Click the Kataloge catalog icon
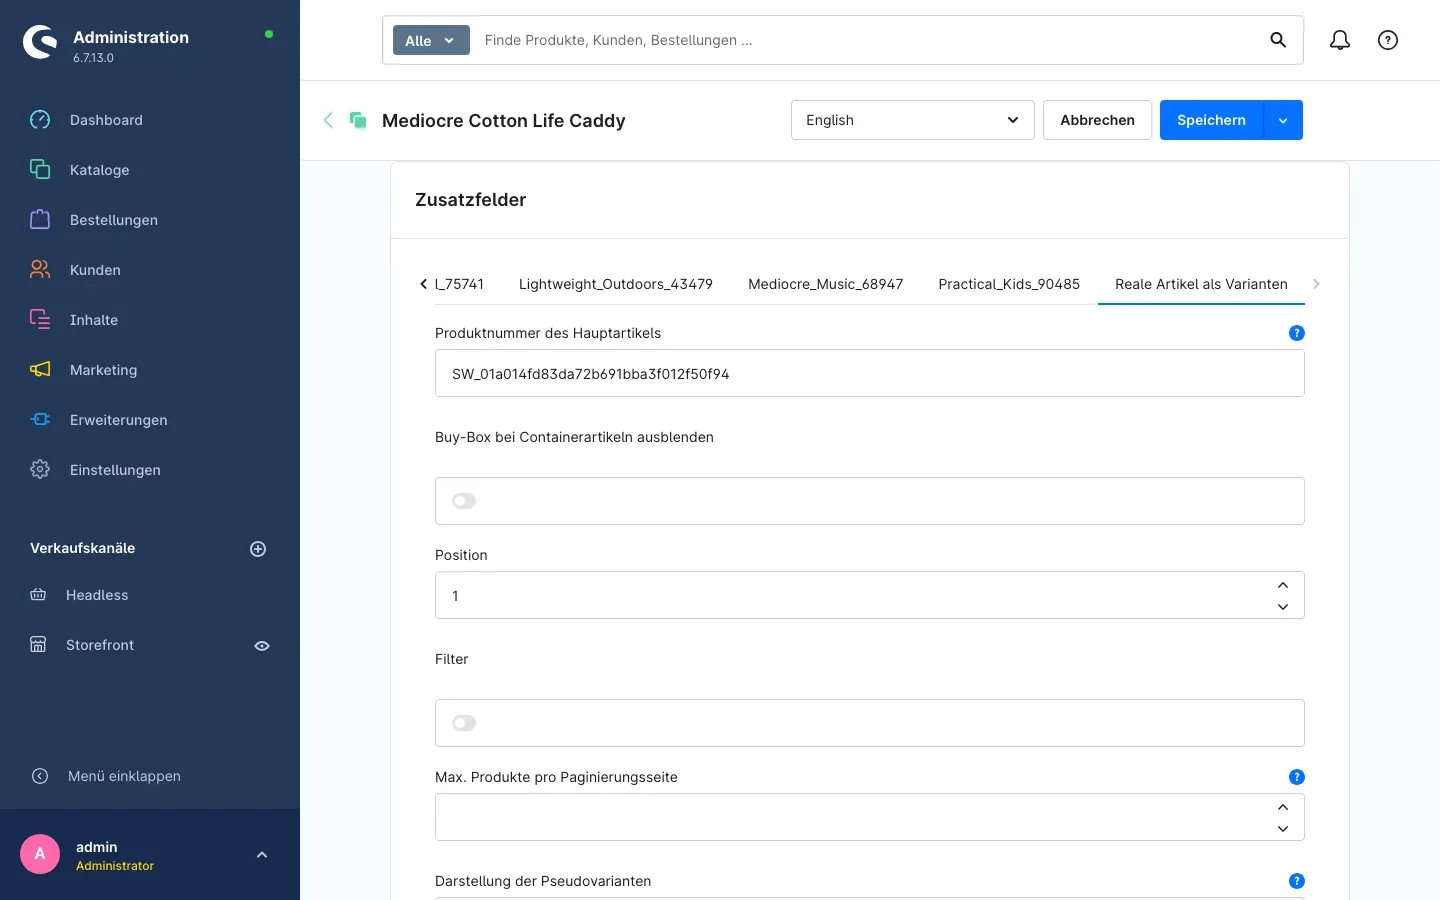The image size is (1440, 900). [x=40, y=170]
